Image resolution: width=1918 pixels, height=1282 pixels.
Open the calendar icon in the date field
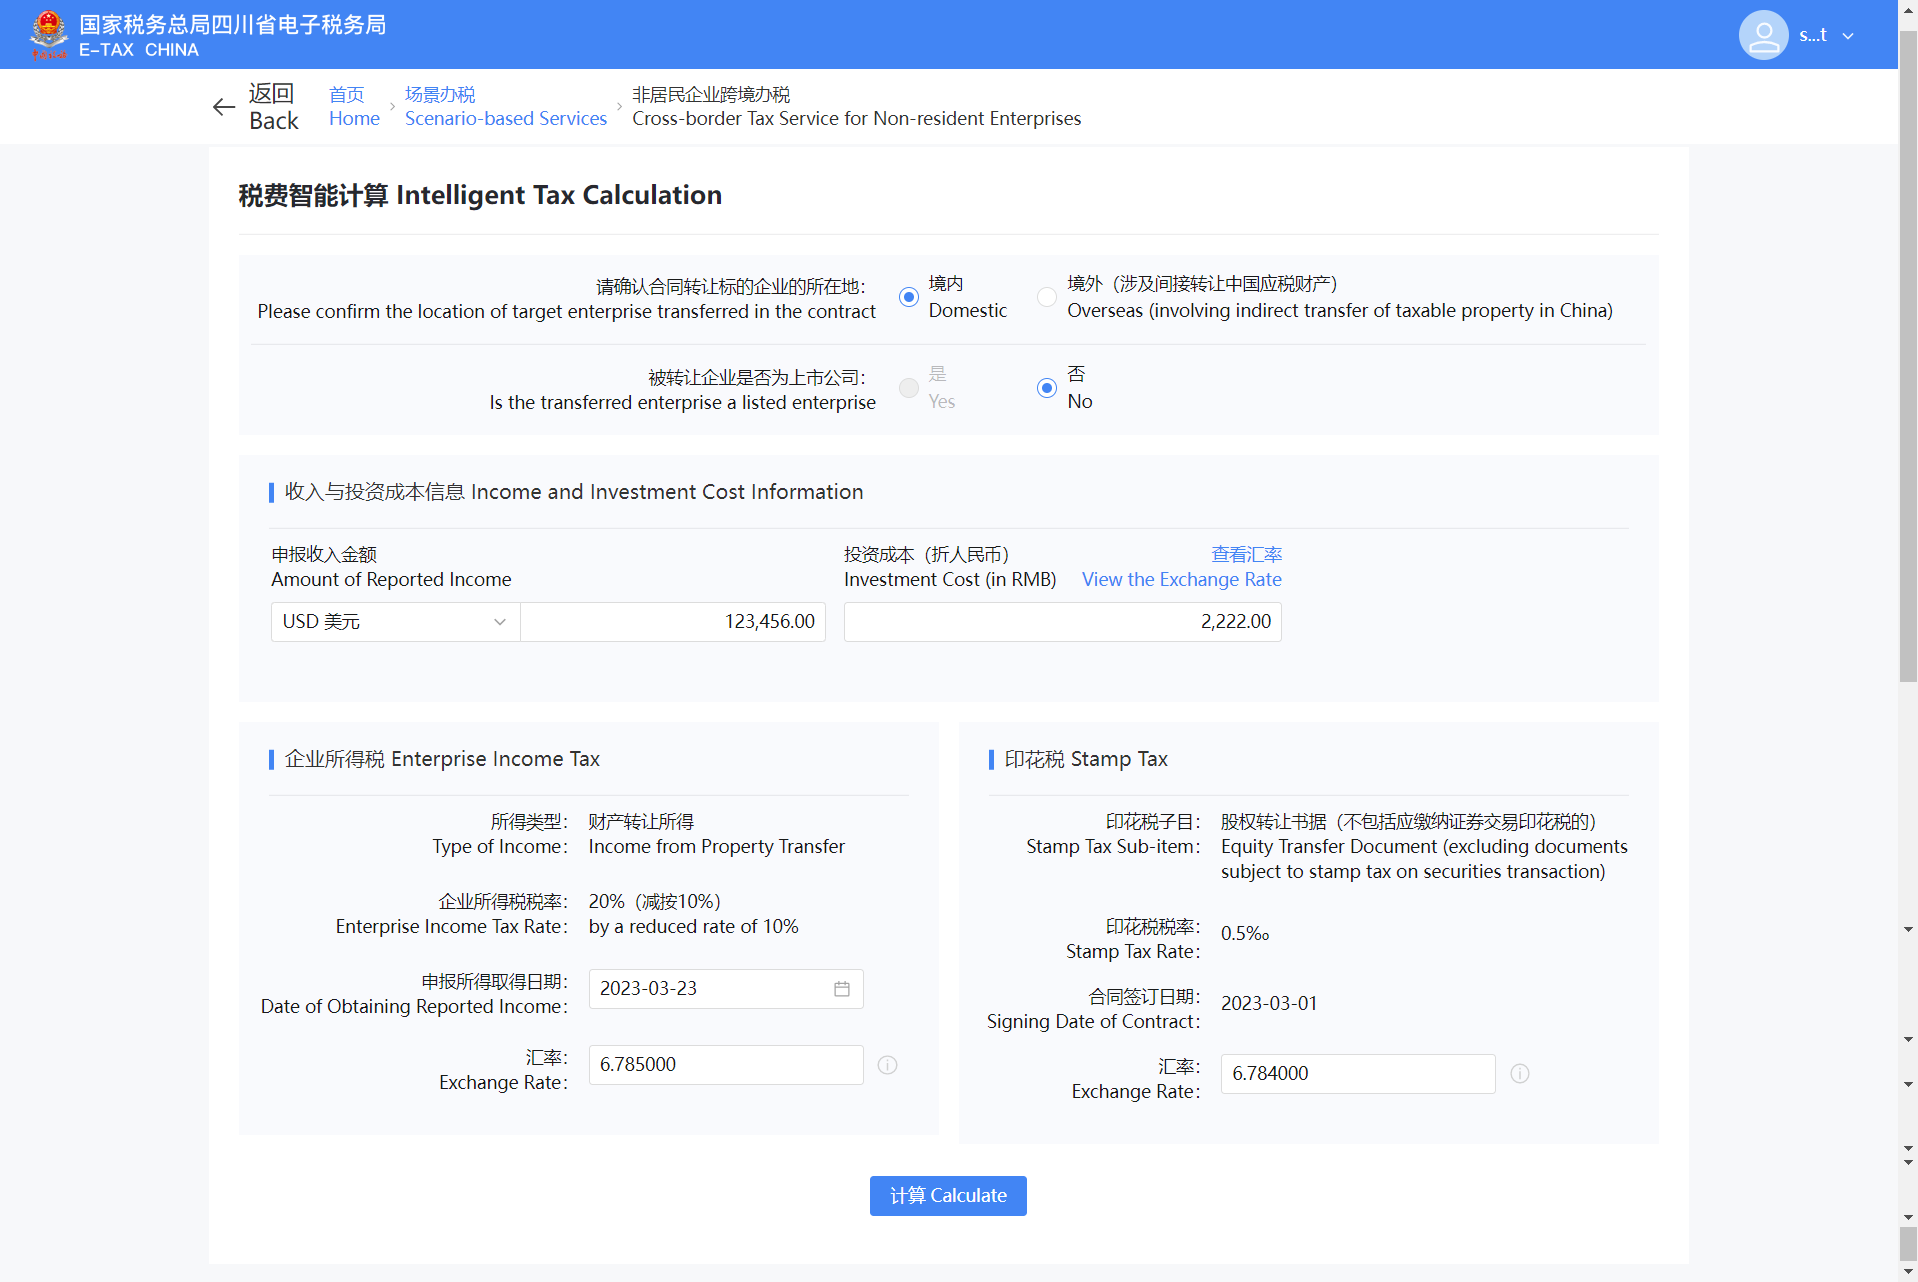(x=842, y=989)
